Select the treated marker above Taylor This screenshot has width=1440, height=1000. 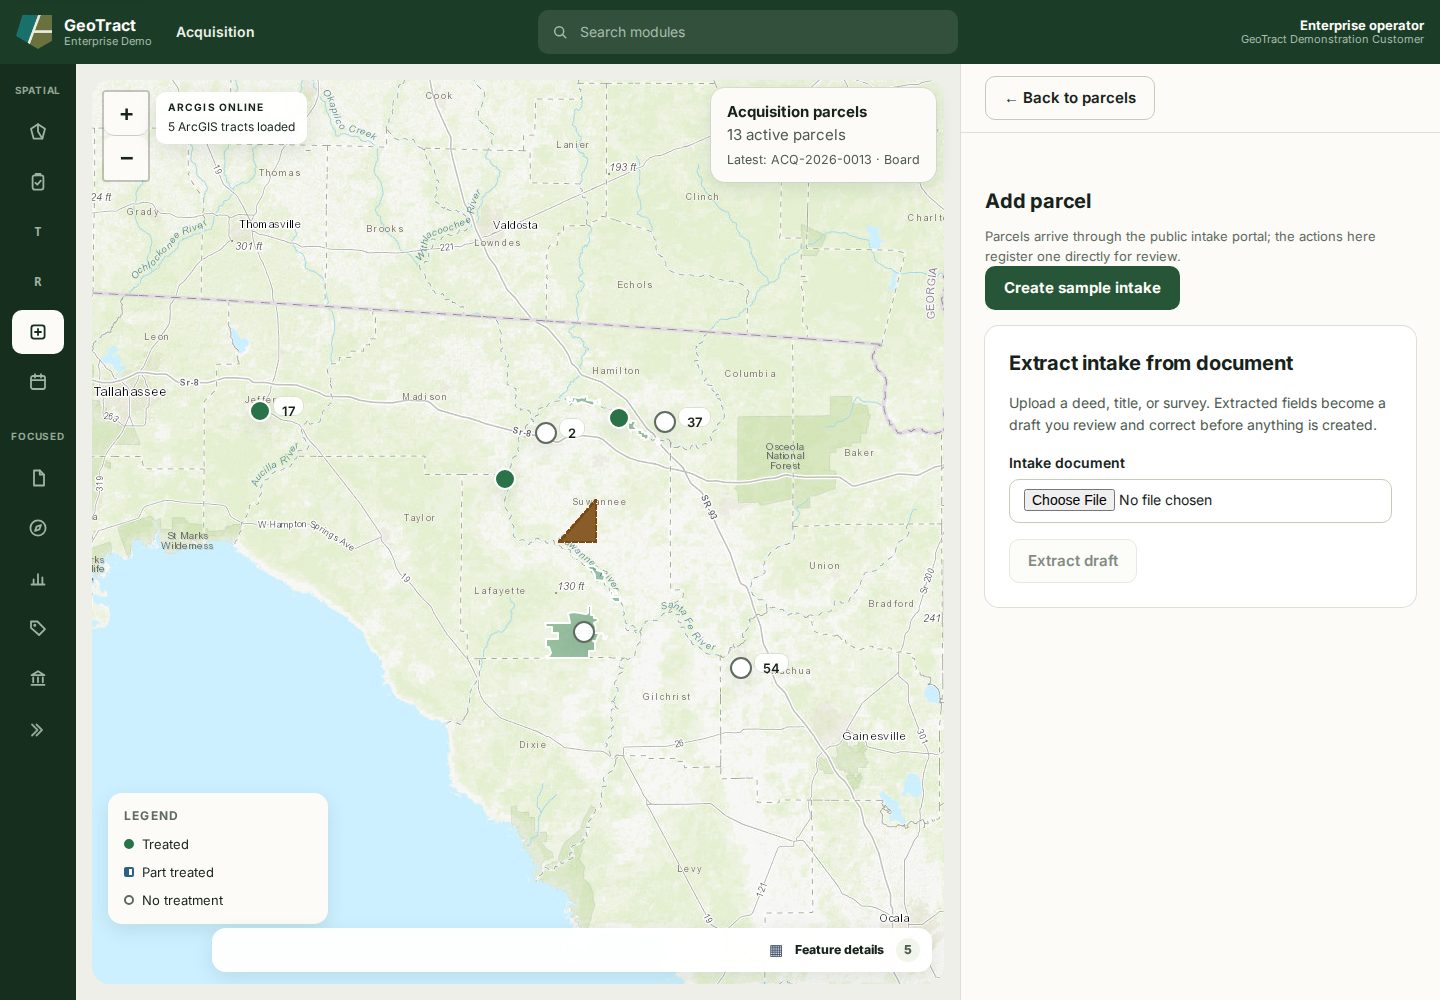pyautogui.click(x=505, y=479)
